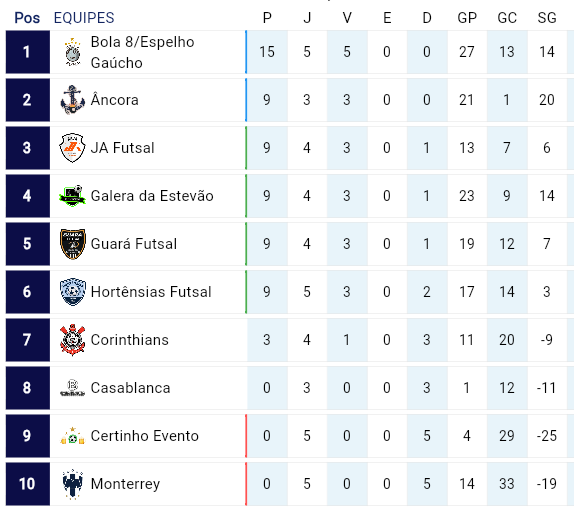Viewport: 574px width, 515px height.
Task: Click the EQUIPES column header
Action: (x=84, y=18)
